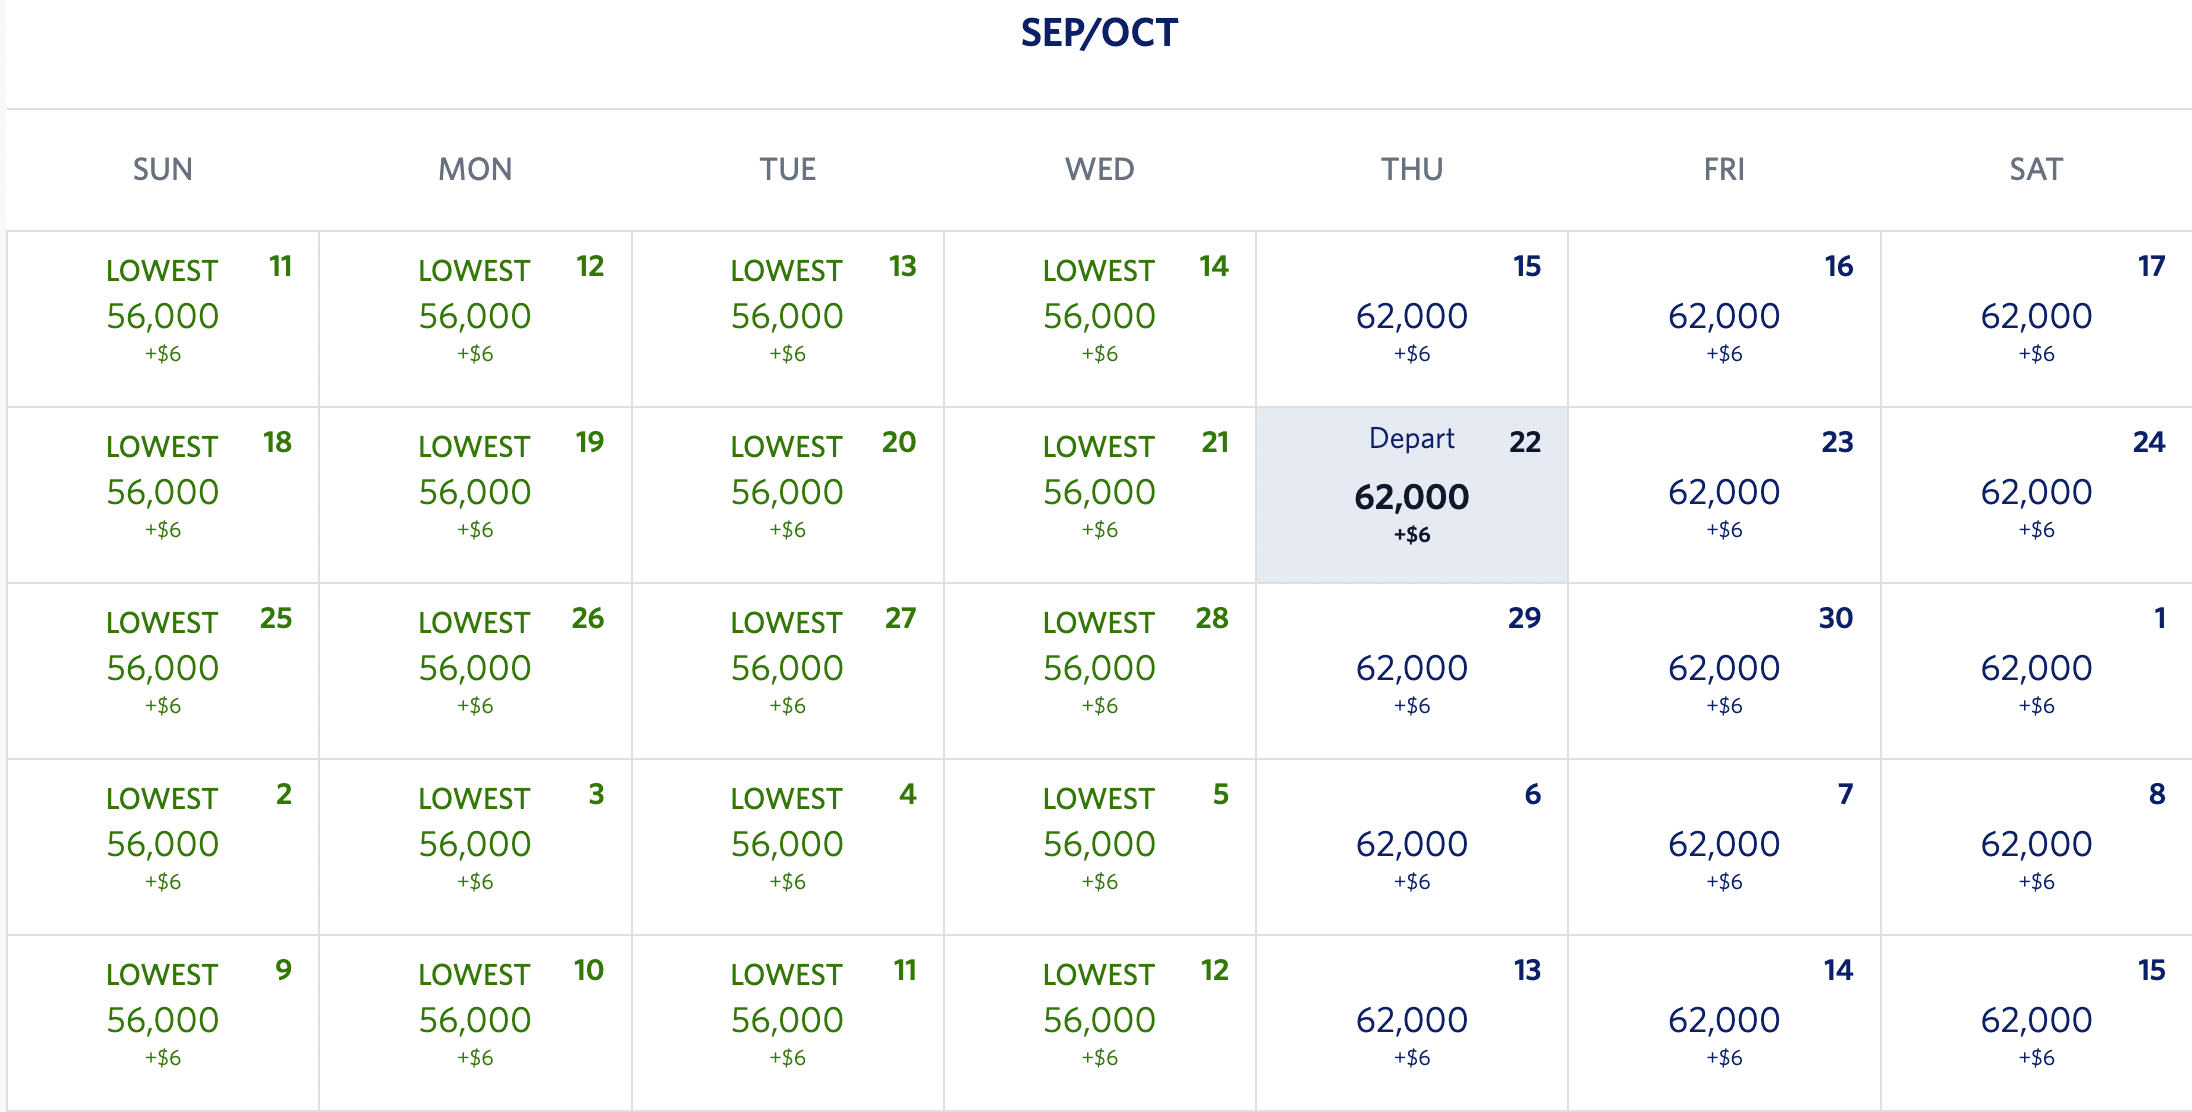The image size is (2192, 1112).
Task: Select September 13 lowest fare Tuesday
Action: [x=786, y=318]
